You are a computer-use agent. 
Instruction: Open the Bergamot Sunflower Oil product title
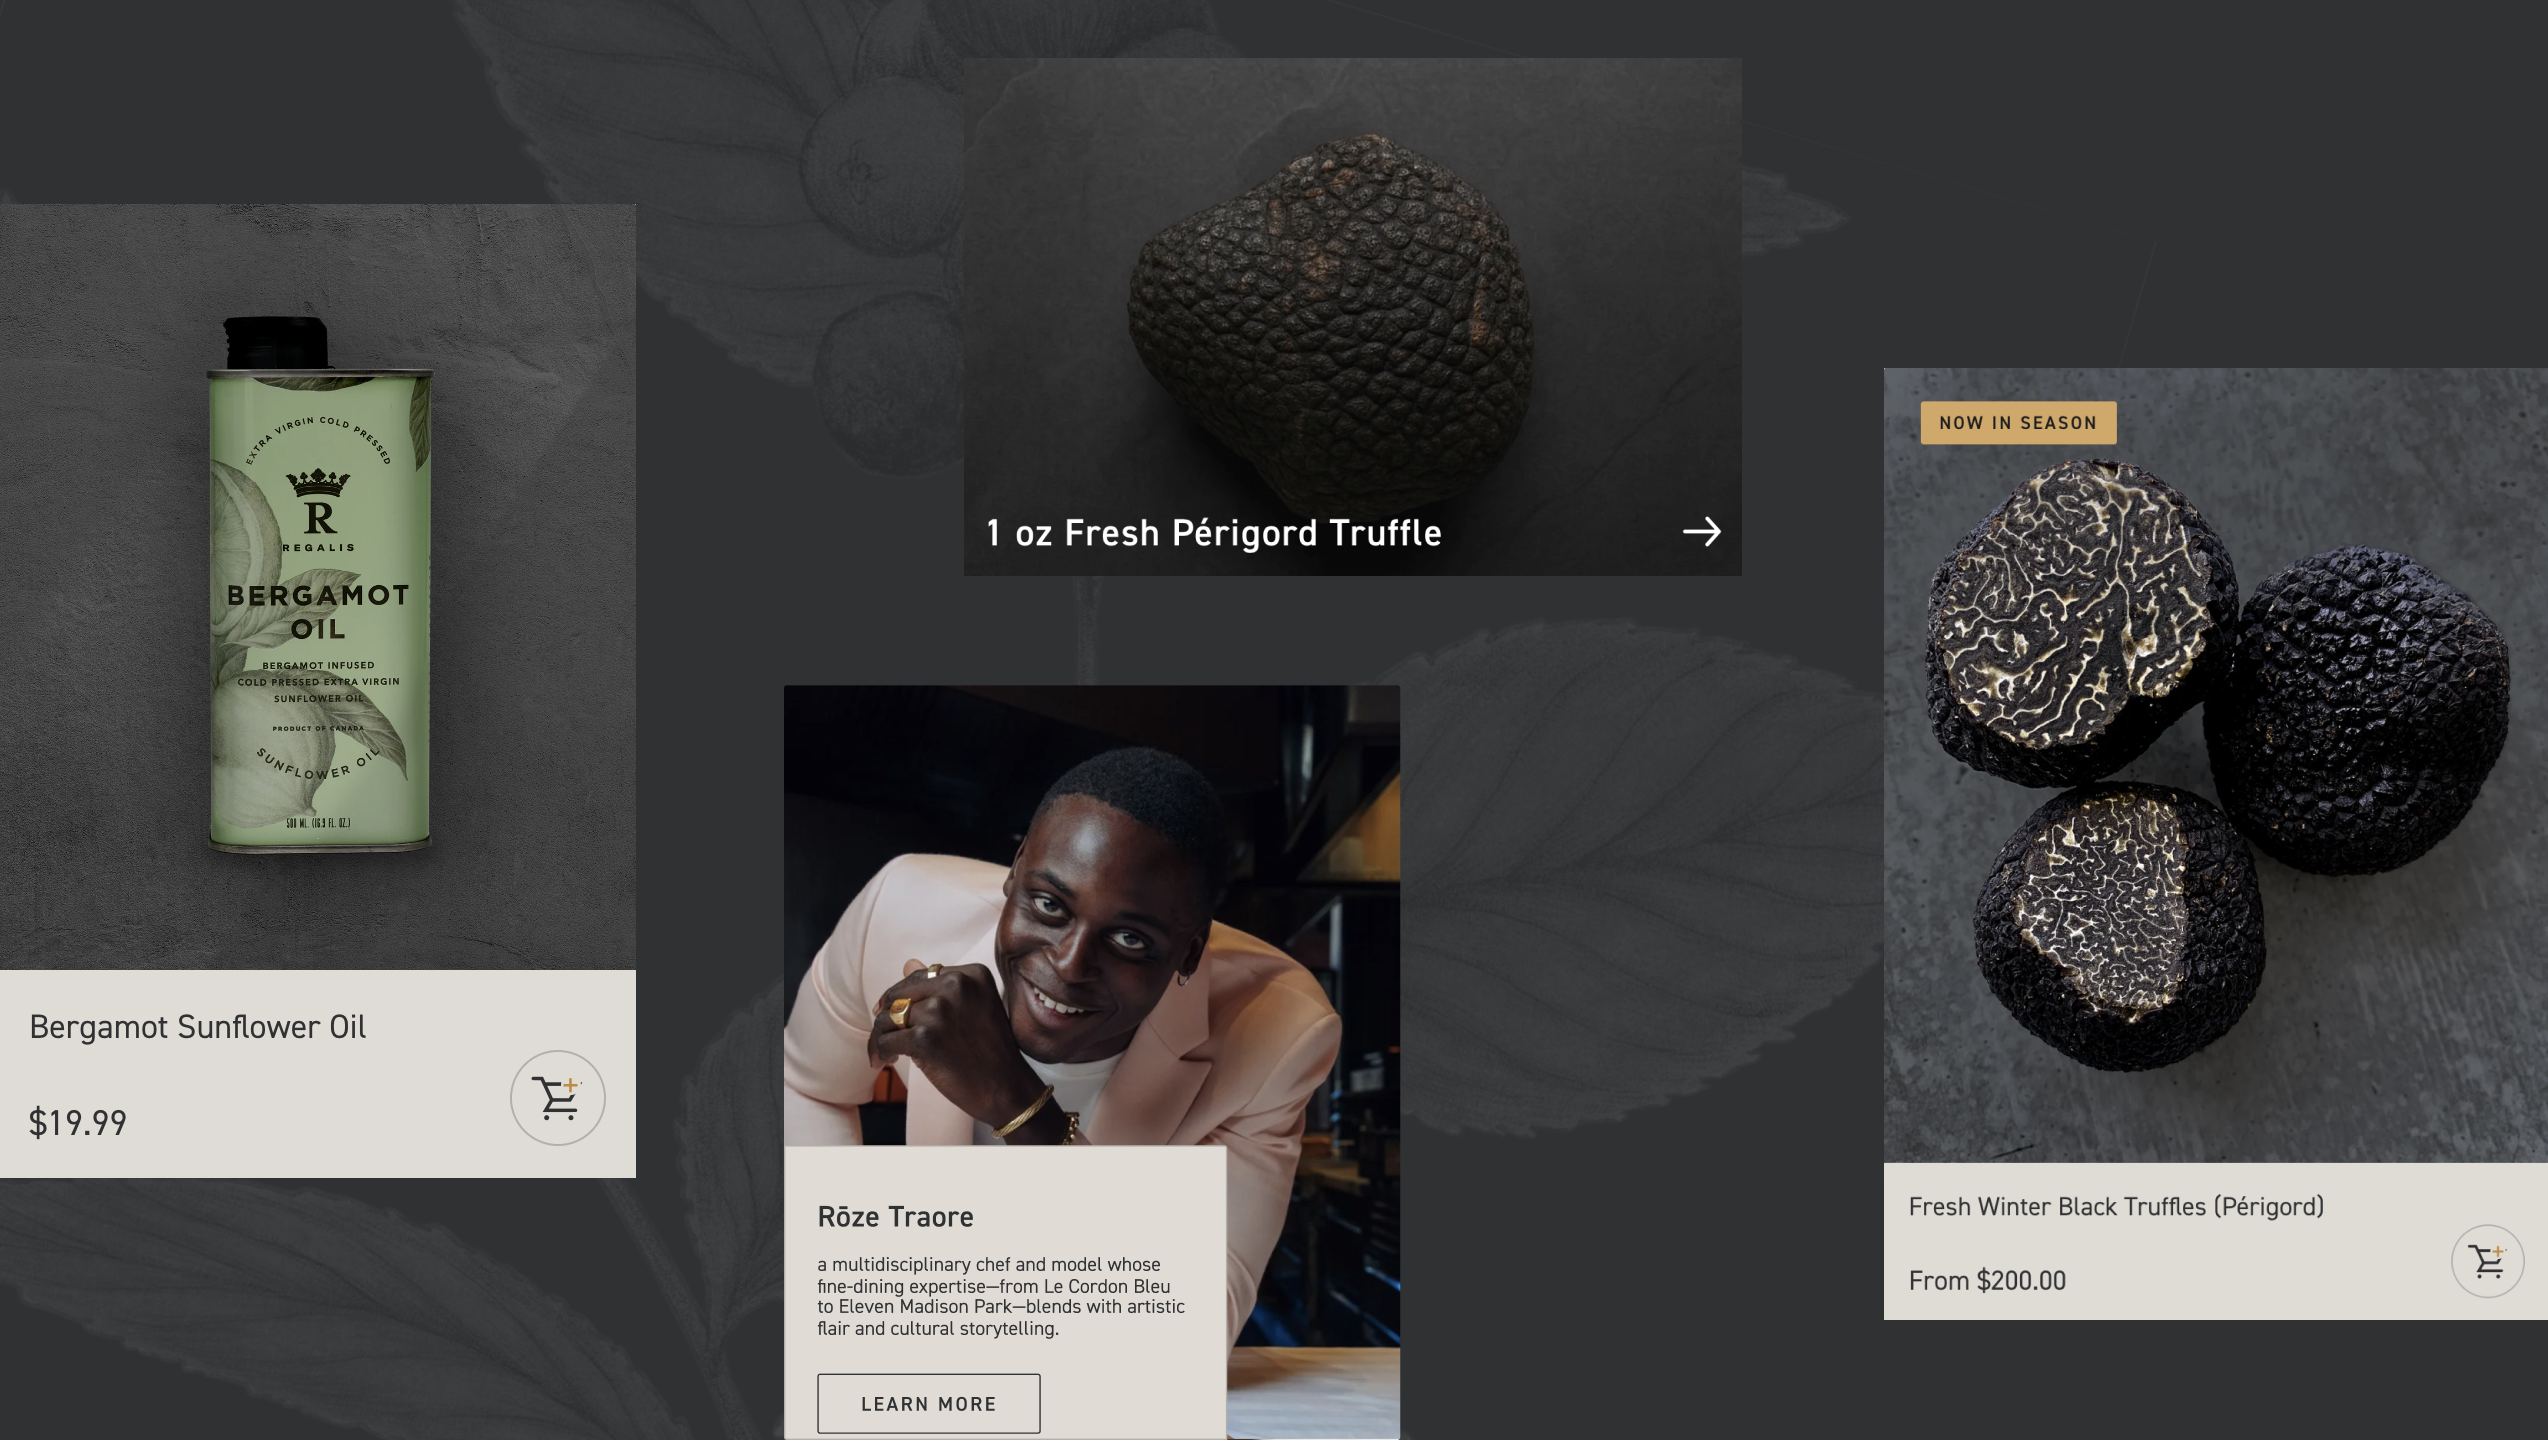point(198,1027)
